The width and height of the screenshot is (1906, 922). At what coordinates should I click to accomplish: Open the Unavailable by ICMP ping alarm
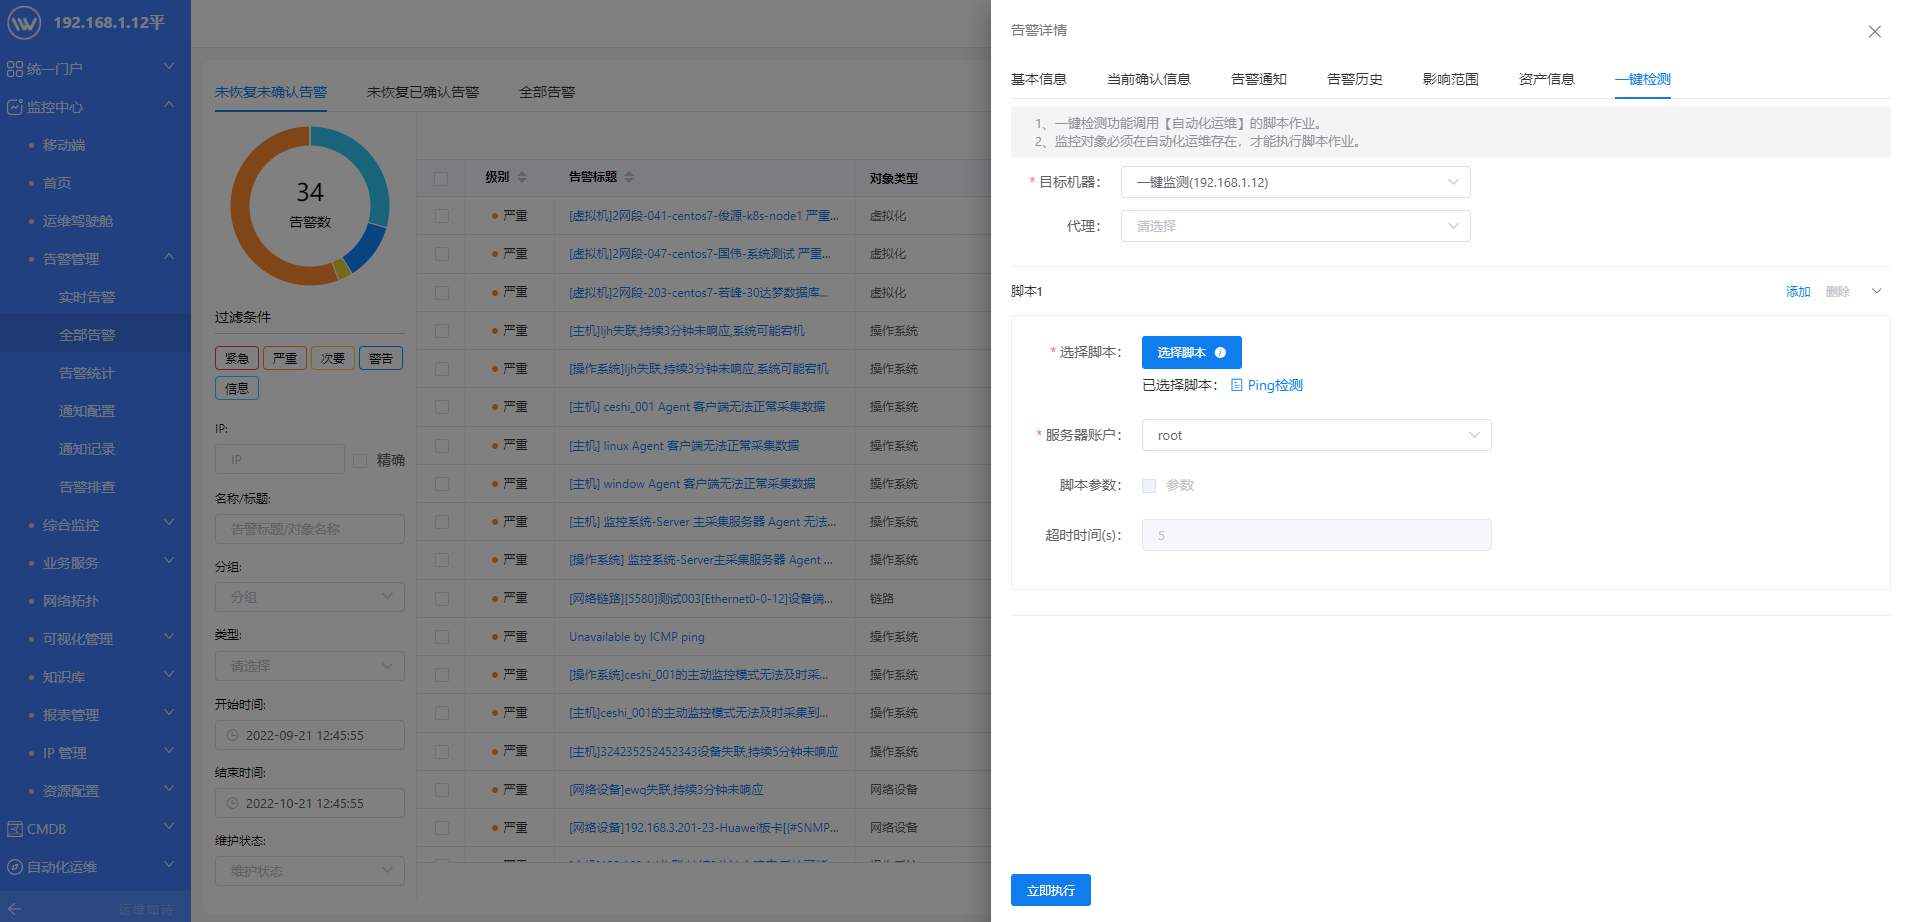(637, 637)
